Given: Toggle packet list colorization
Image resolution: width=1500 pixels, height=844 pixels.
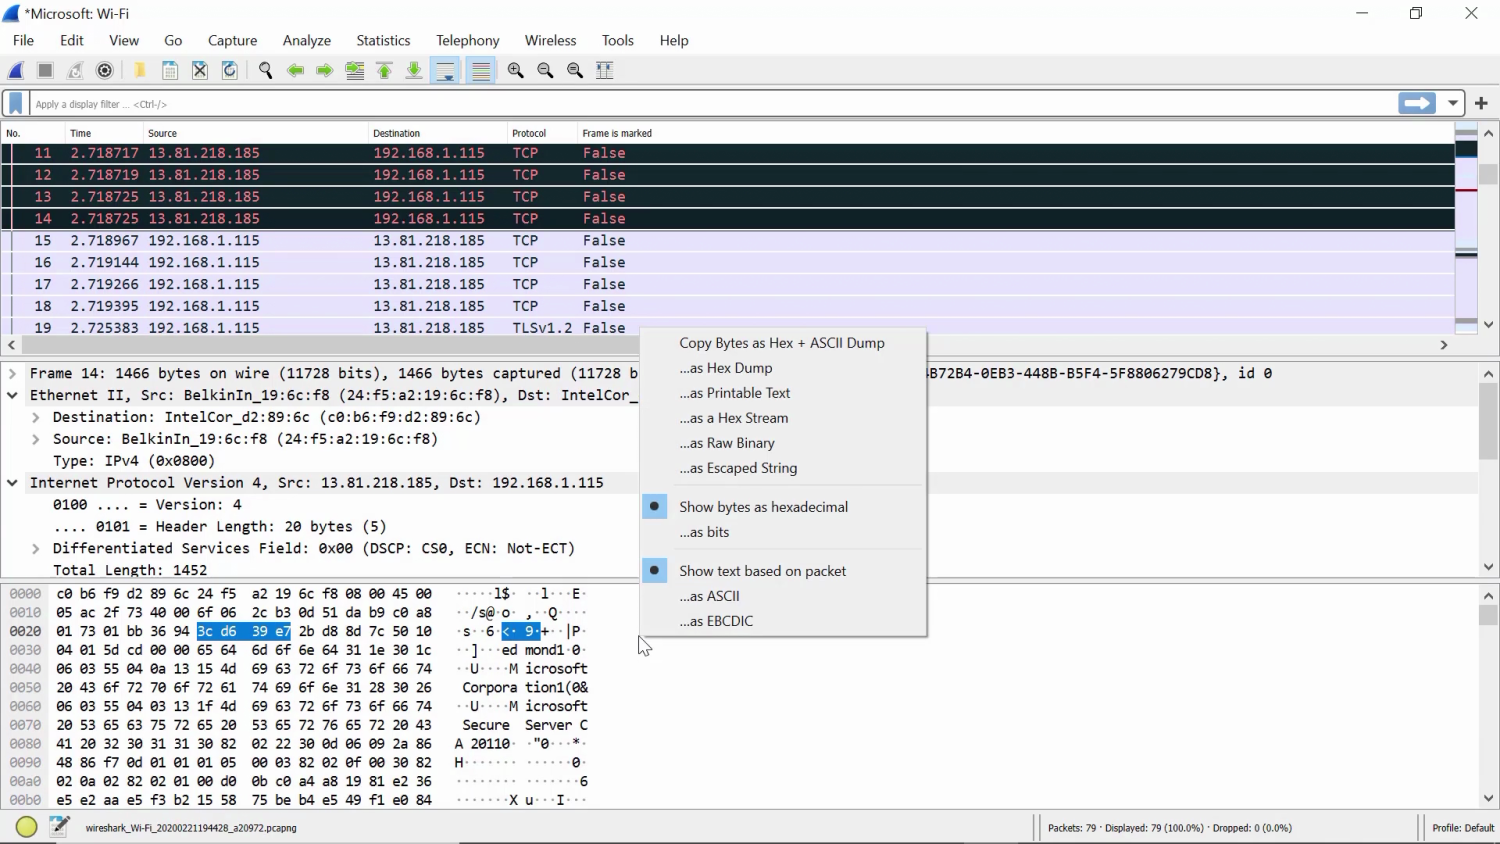Looking at the screenshot, I should tap(481, 70).
